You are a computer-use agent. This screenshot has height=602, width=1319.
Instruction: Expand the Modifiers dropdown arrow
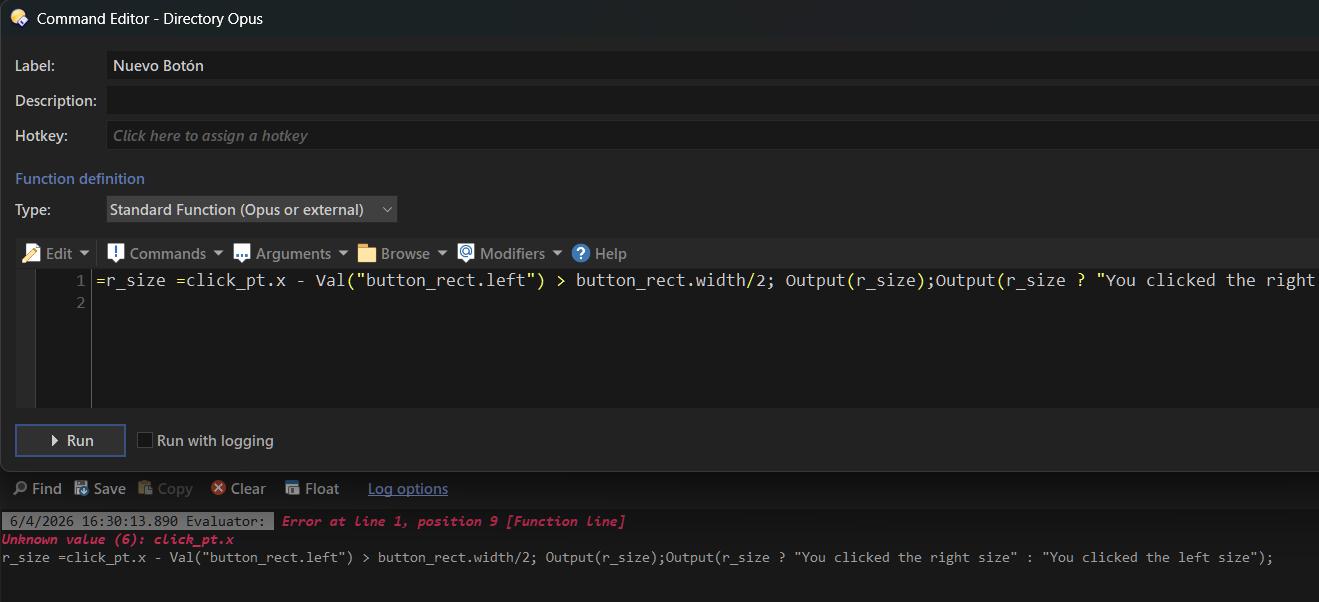[x=557, y=253]
